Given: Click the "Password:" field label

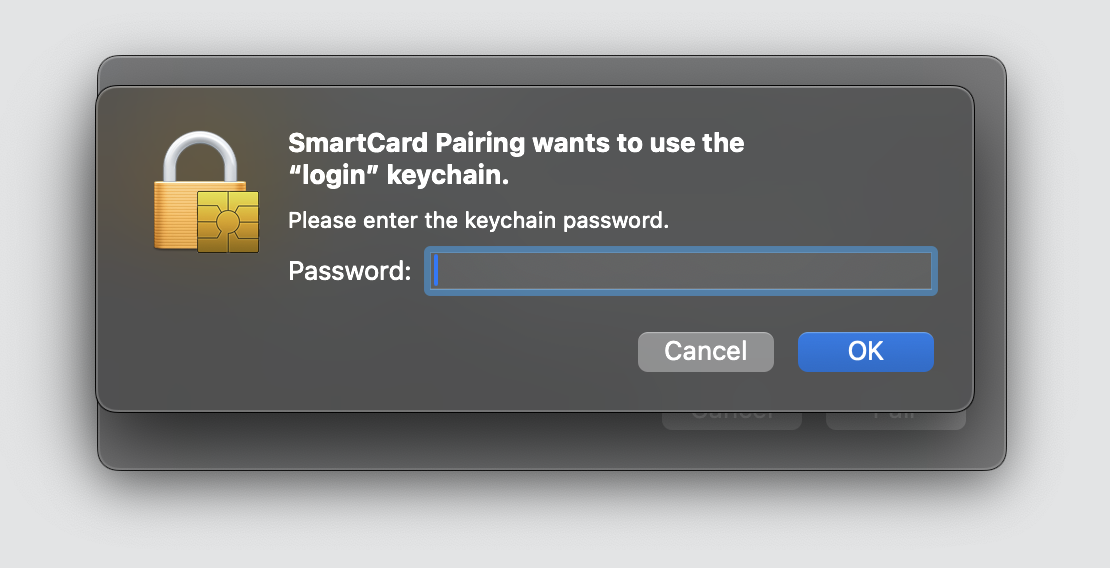Looking at the screenshot, I should pos(350,271).
